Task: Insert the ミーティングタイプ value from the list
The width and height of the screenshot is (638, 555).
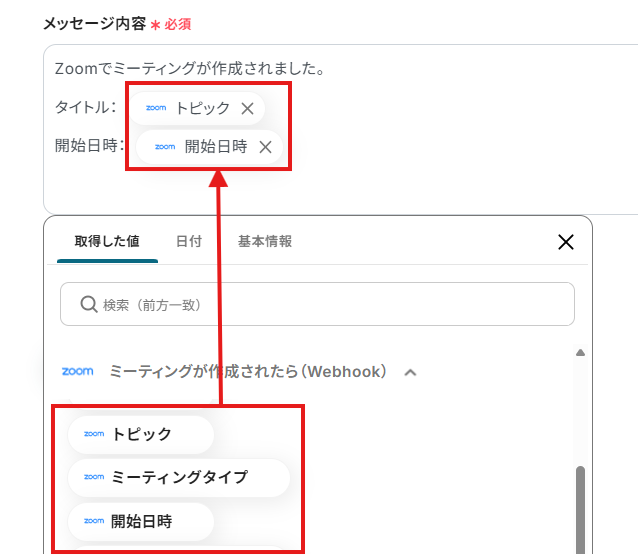Action: [179, 477]
